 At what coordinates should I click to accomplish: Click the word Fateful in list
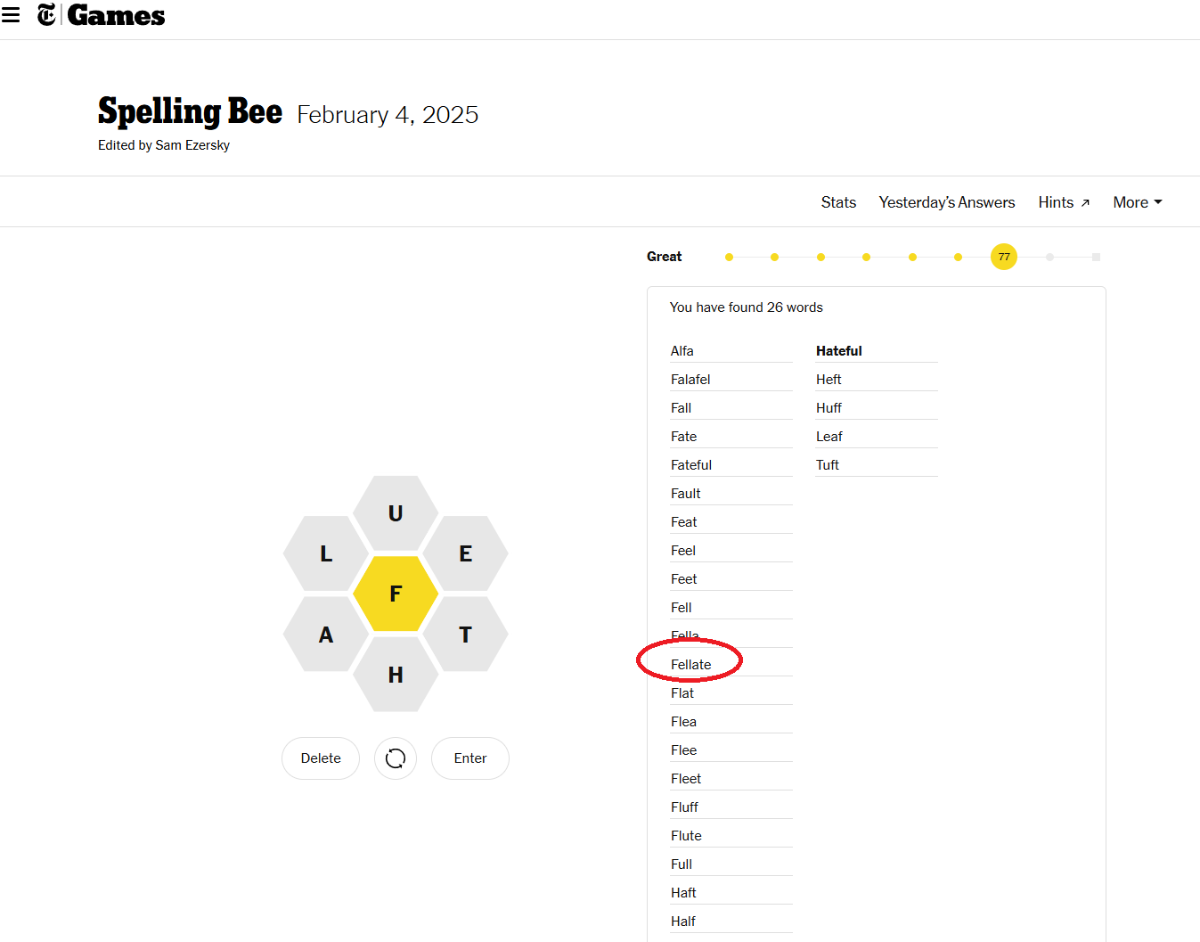(x=691, y=465)
